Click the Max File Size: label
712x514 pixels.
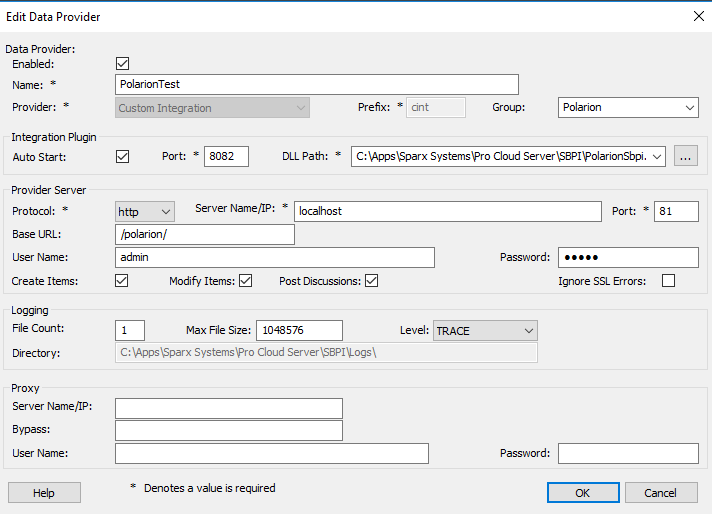point(218,330)
